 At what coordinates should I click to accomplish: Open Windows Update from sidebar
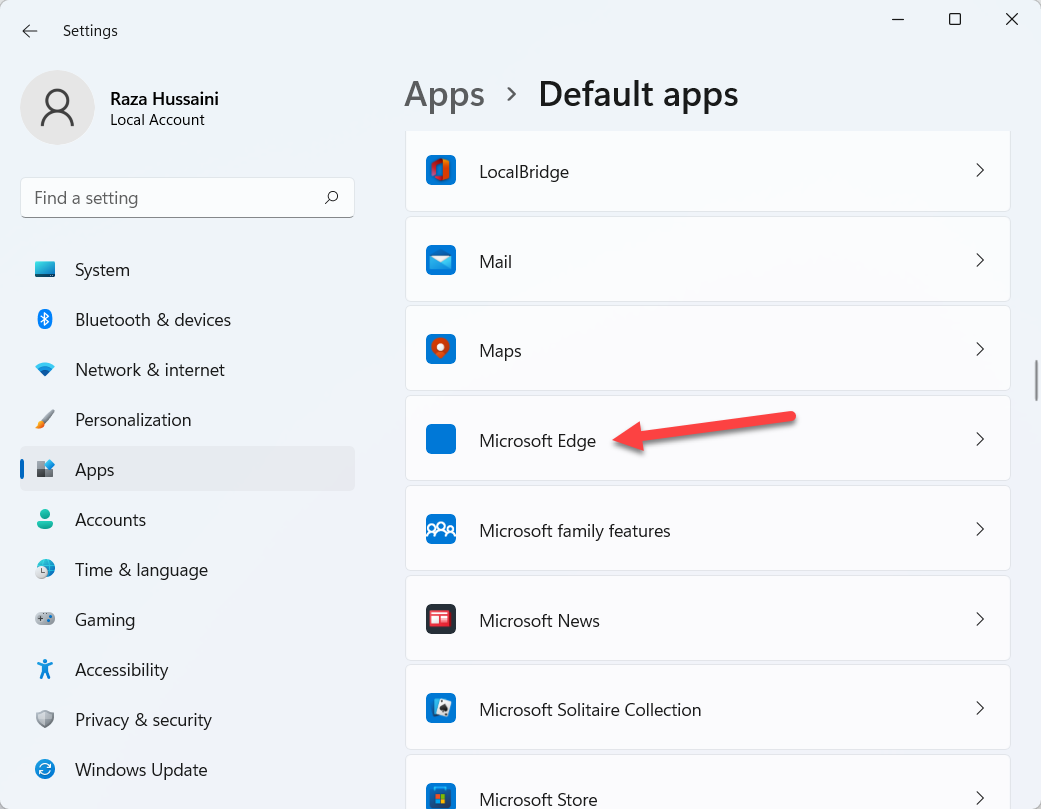tap(141, 770)
